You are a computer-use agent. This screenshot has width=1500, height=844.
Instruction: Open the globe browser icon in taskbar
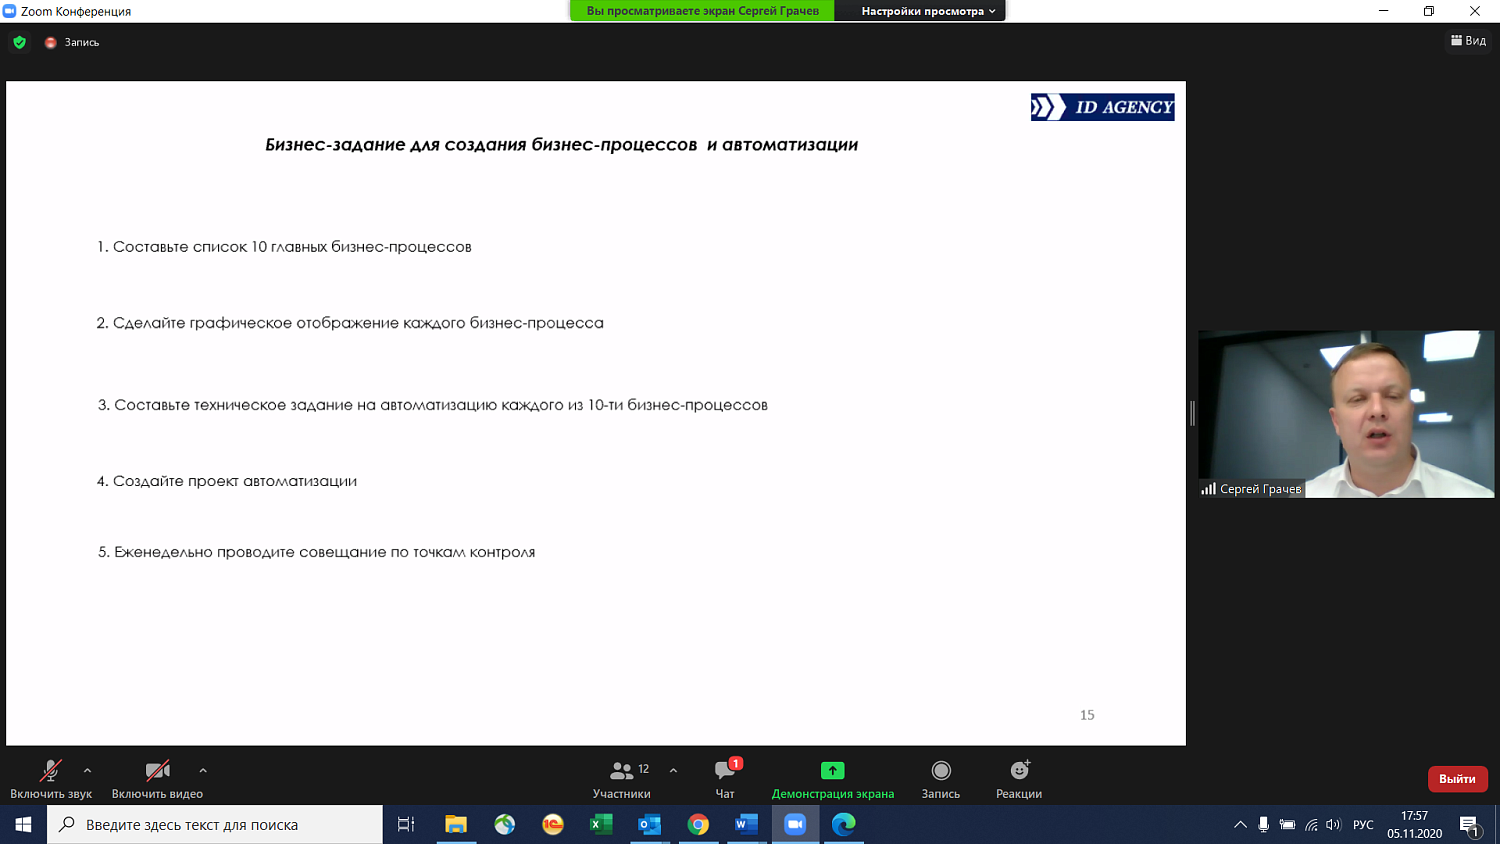tap(504, 824)
